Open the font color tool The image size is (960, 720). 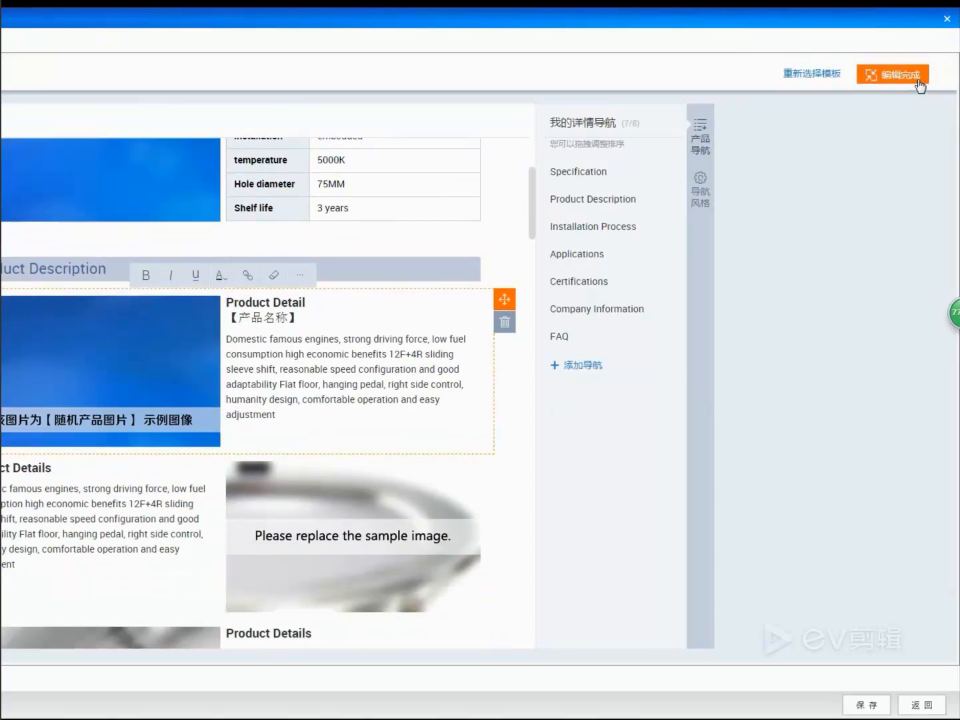coord(221,276)
